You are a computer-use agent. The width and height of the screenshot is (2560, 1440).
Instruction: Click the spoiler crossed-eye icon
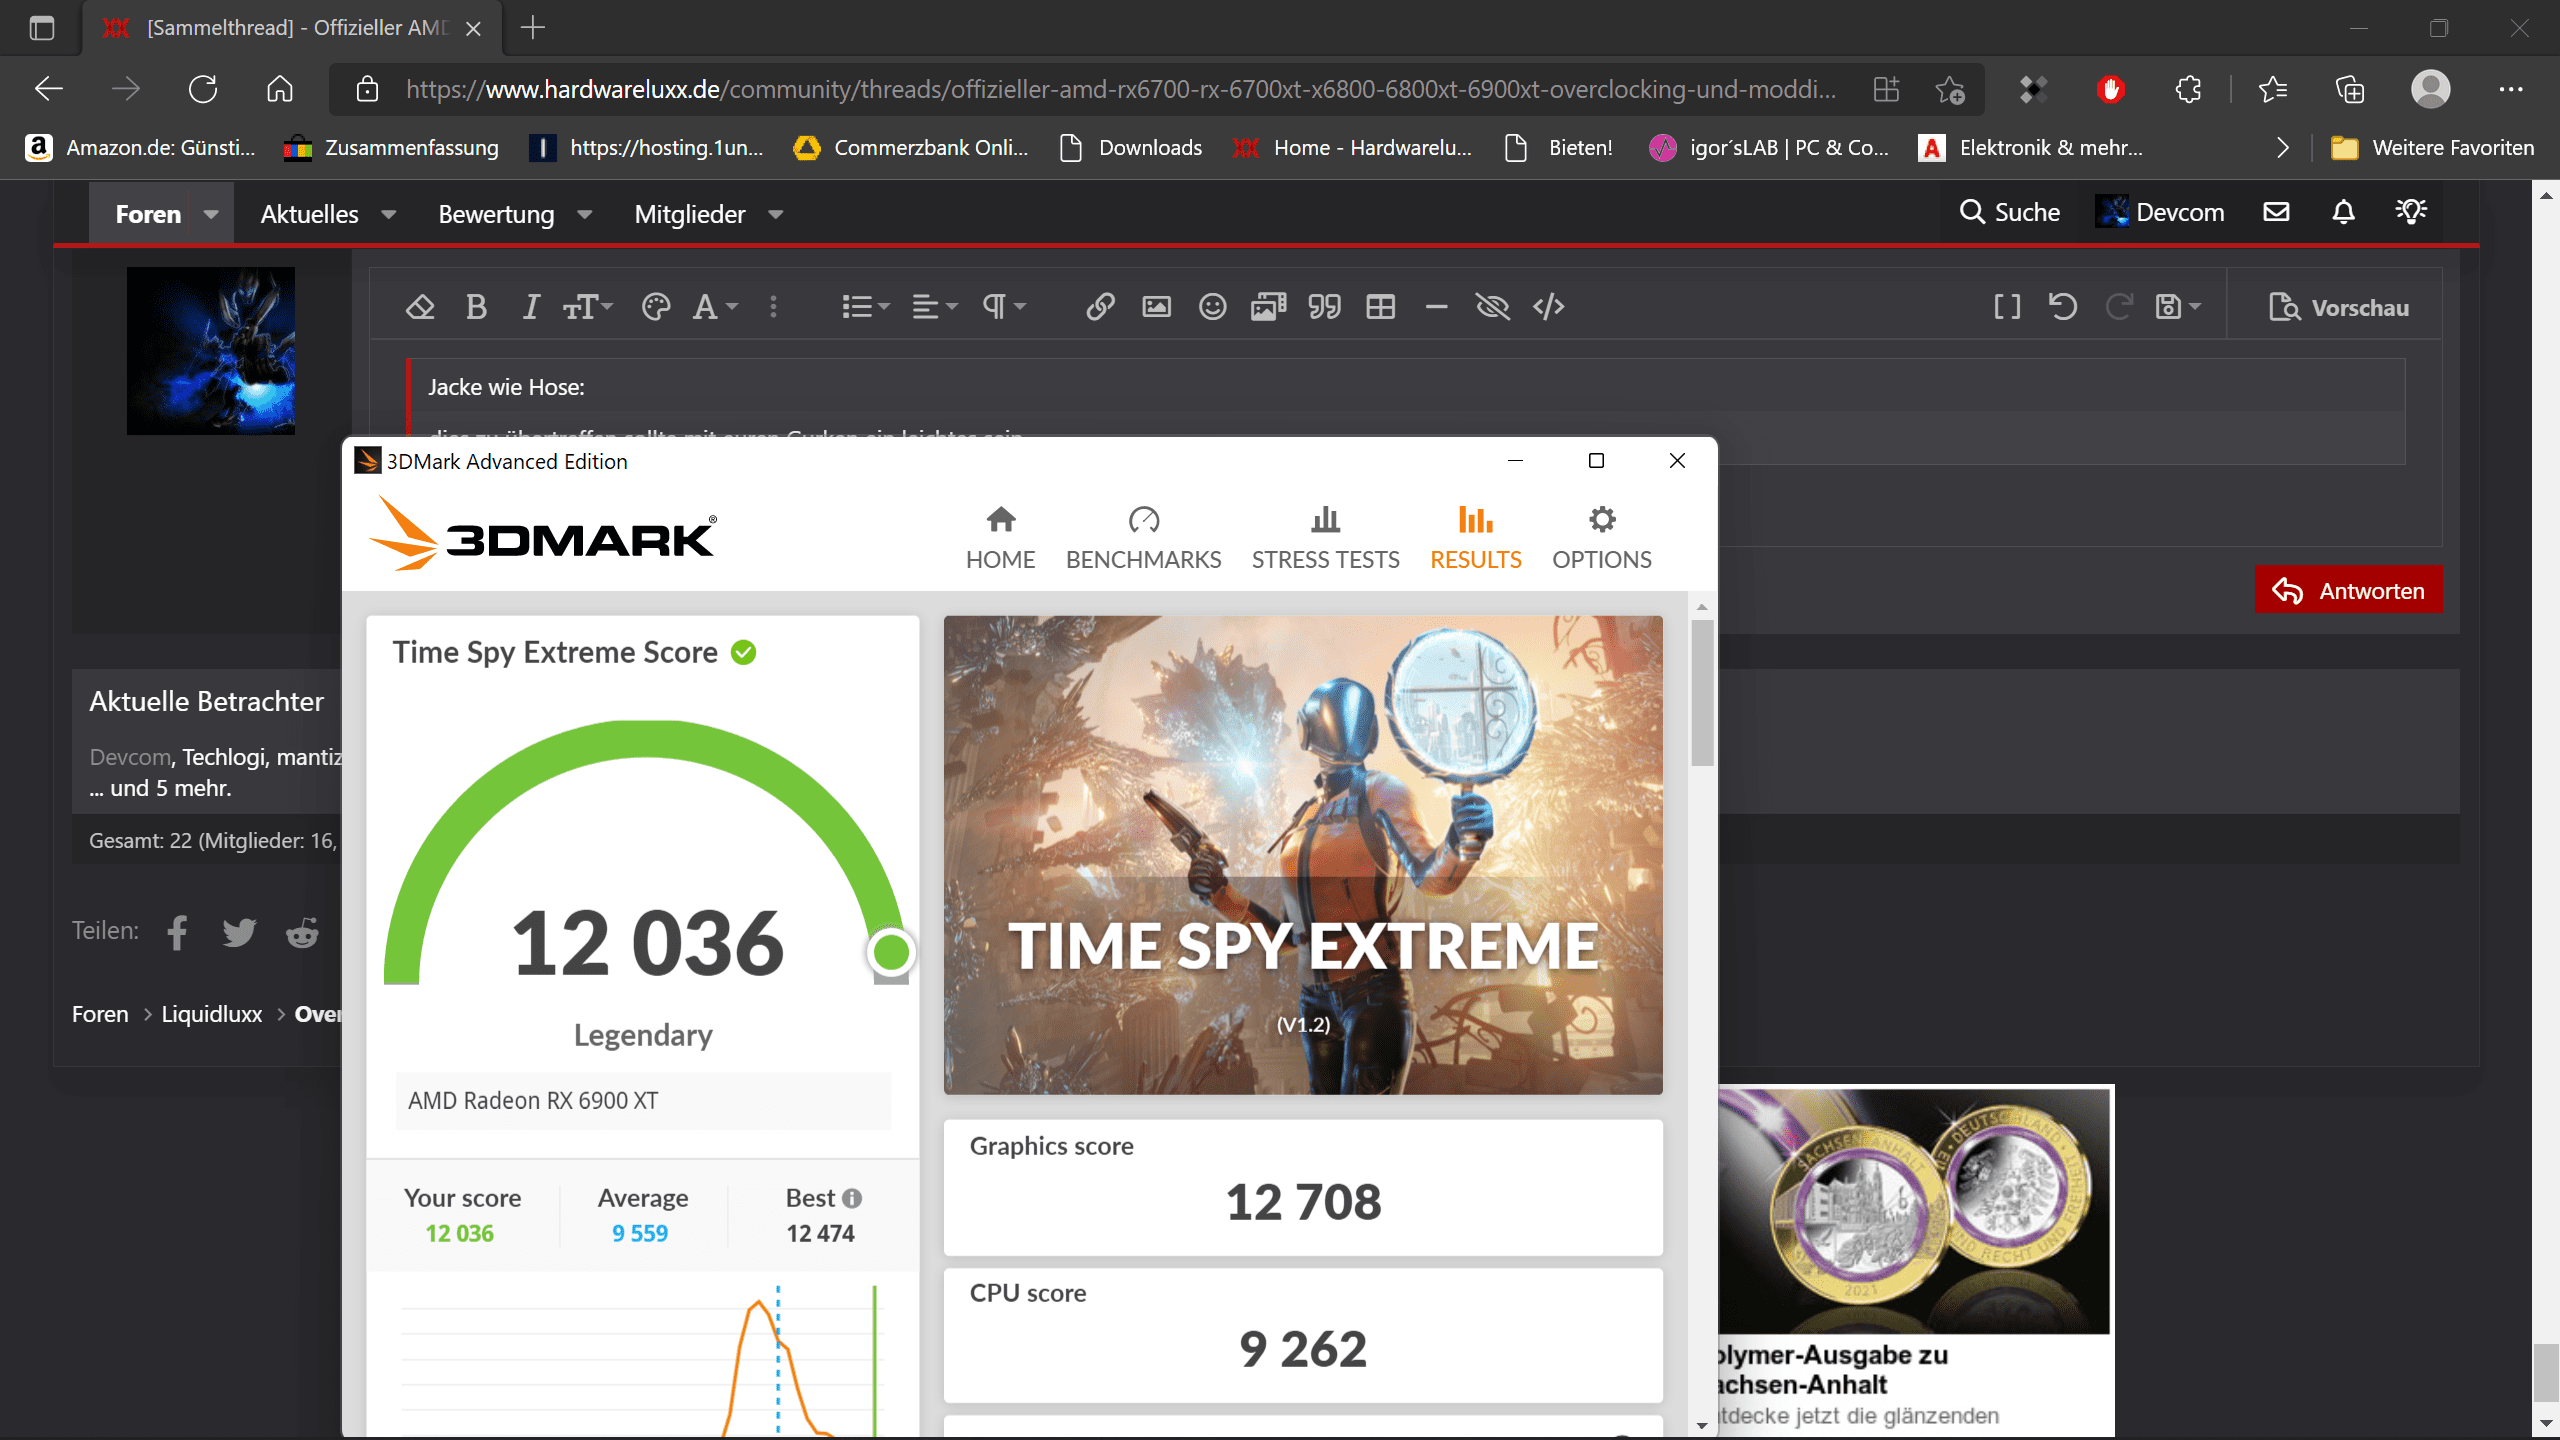(x=1492, y=307)
